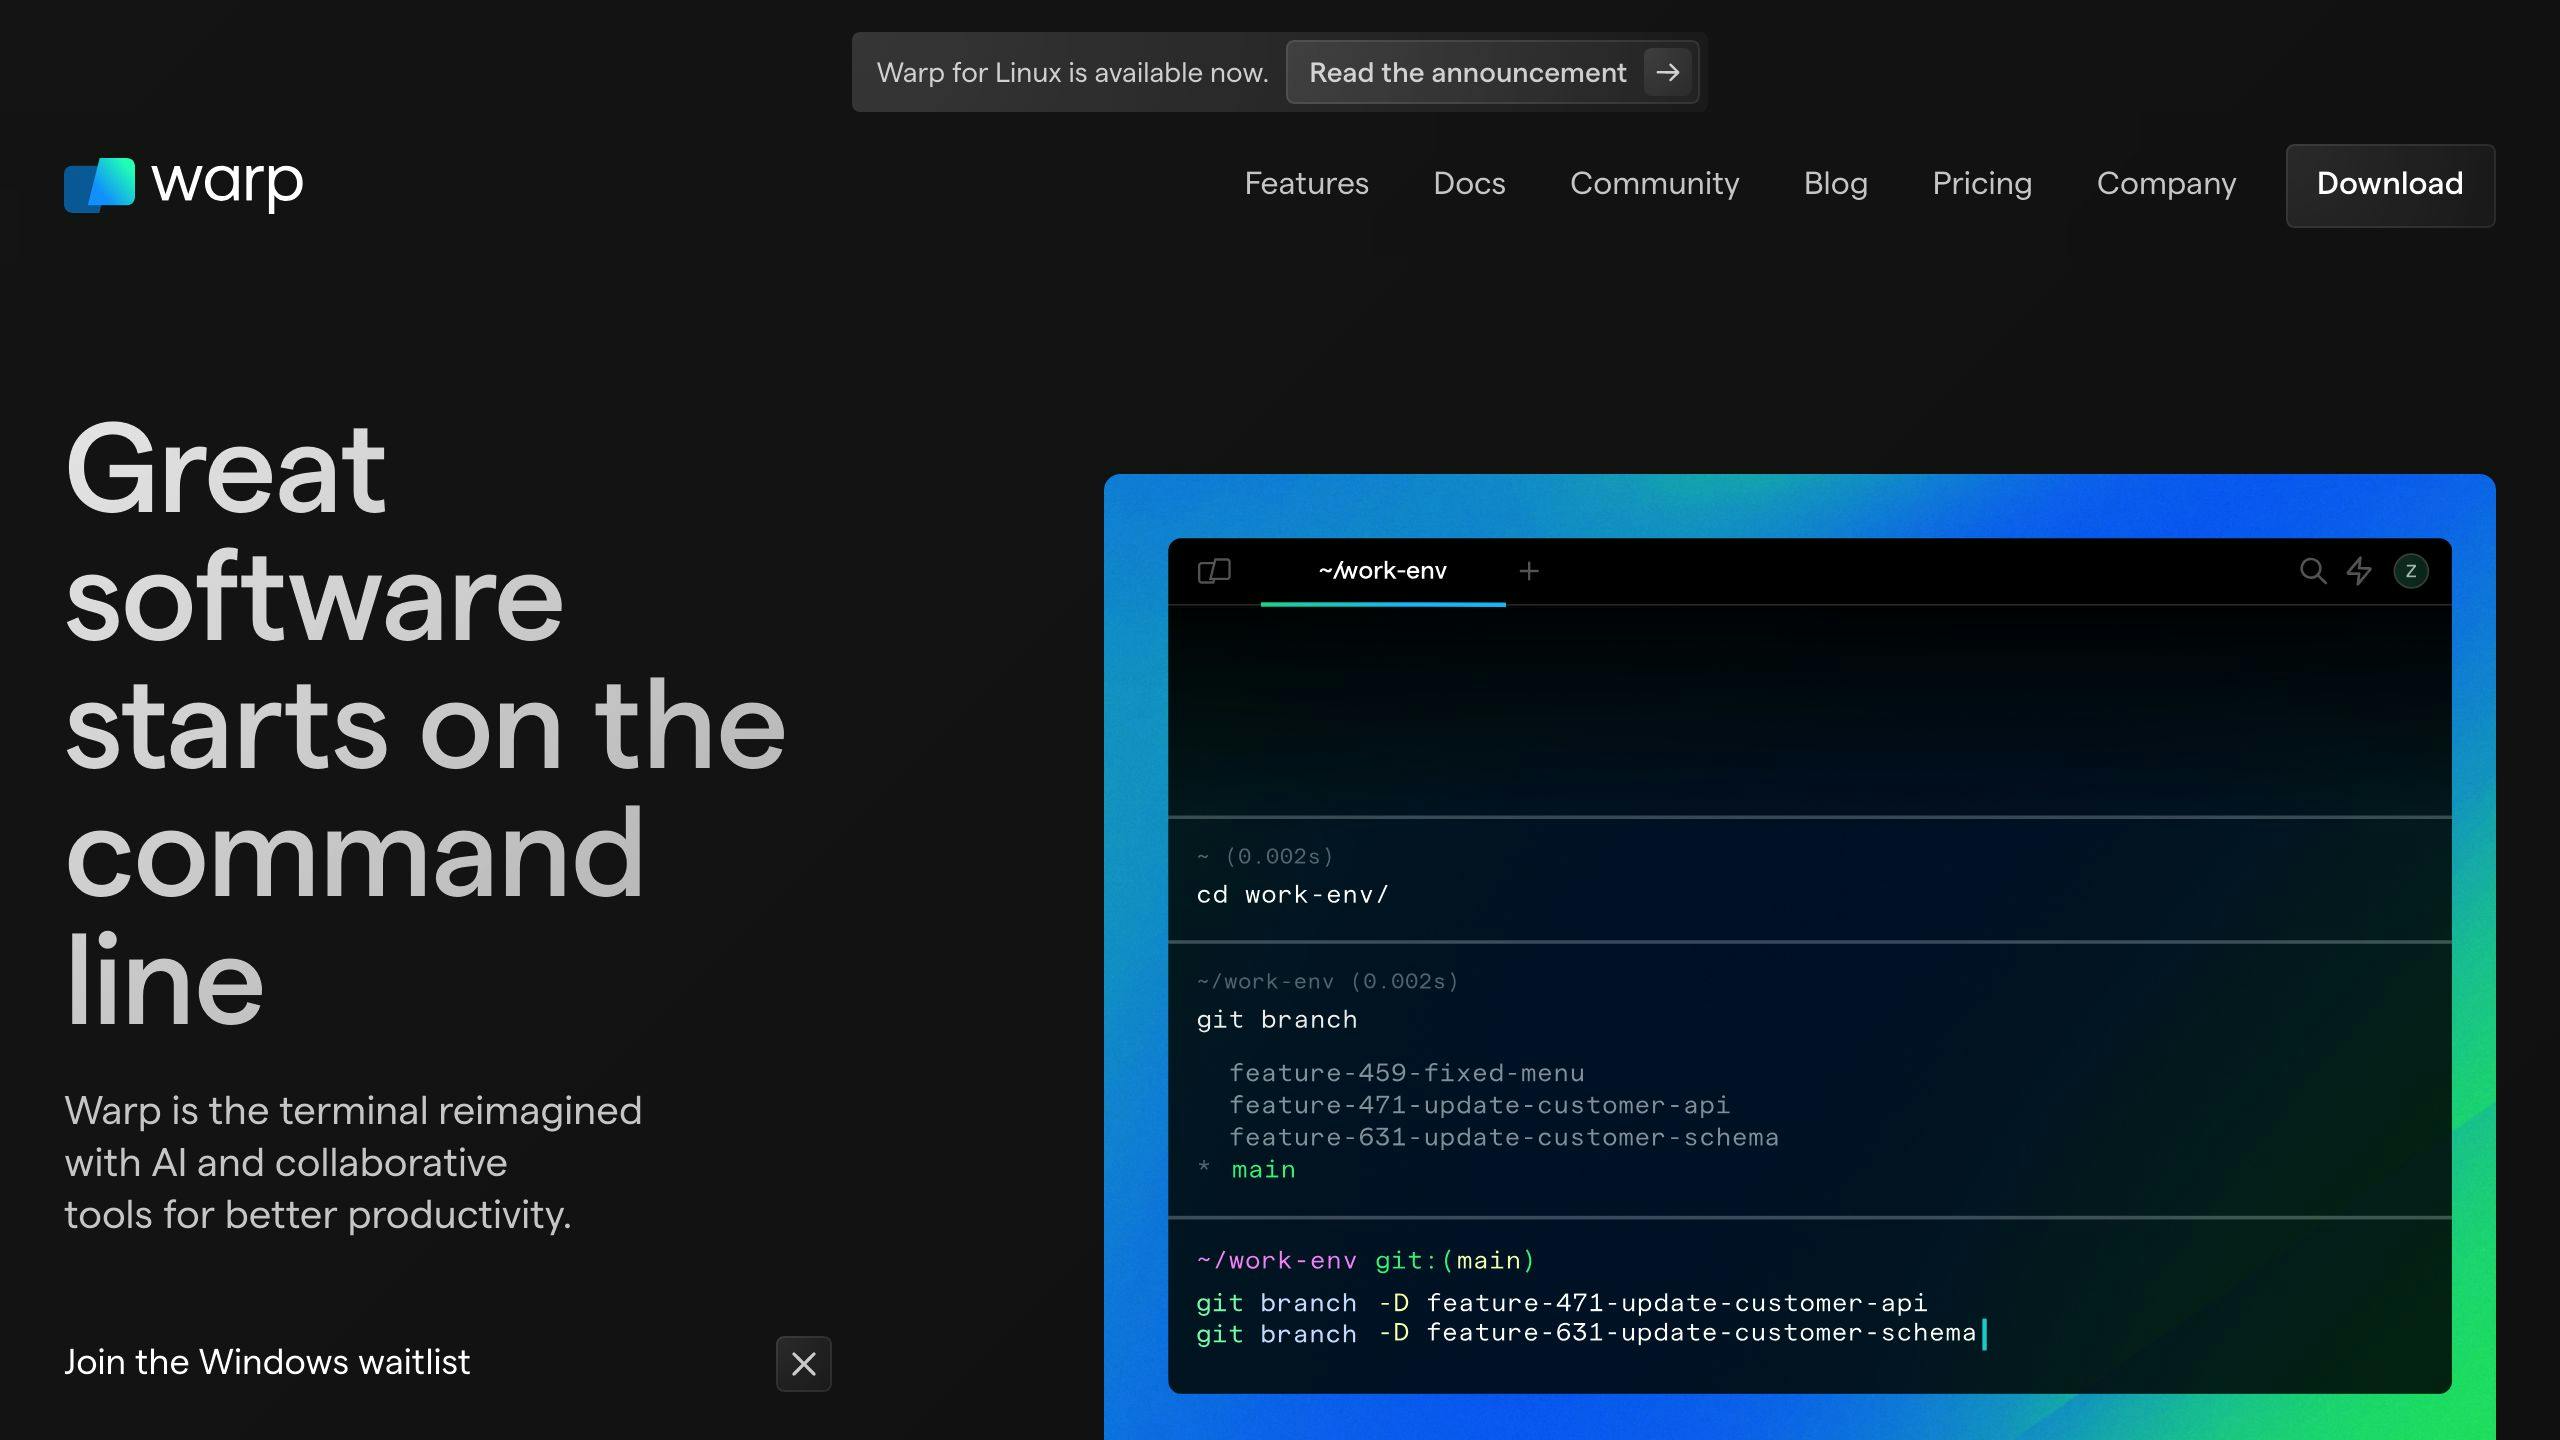2560x1440 pixels.
Task: Click the arrow inside the announcement button
Action: point(1667,72)
